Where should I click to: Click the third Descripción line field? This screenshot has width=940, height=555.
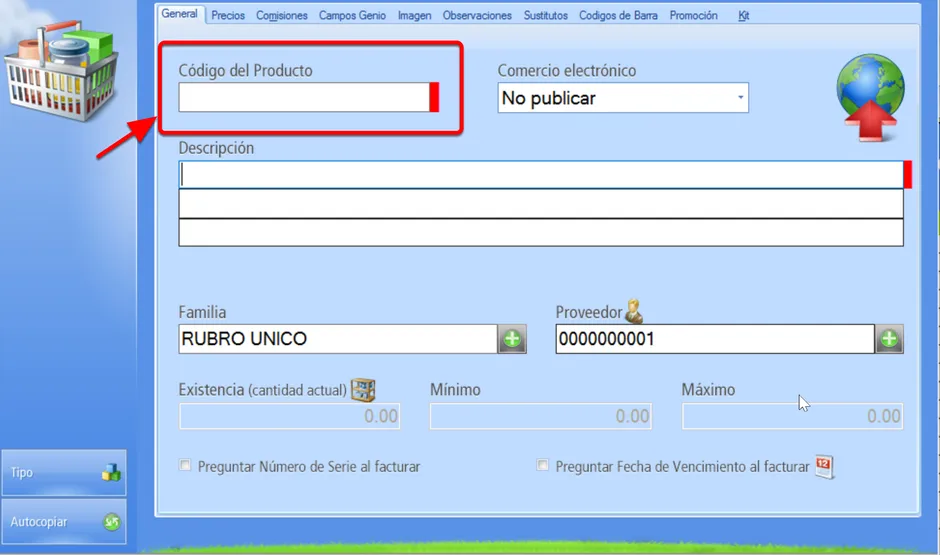point(541,233)
